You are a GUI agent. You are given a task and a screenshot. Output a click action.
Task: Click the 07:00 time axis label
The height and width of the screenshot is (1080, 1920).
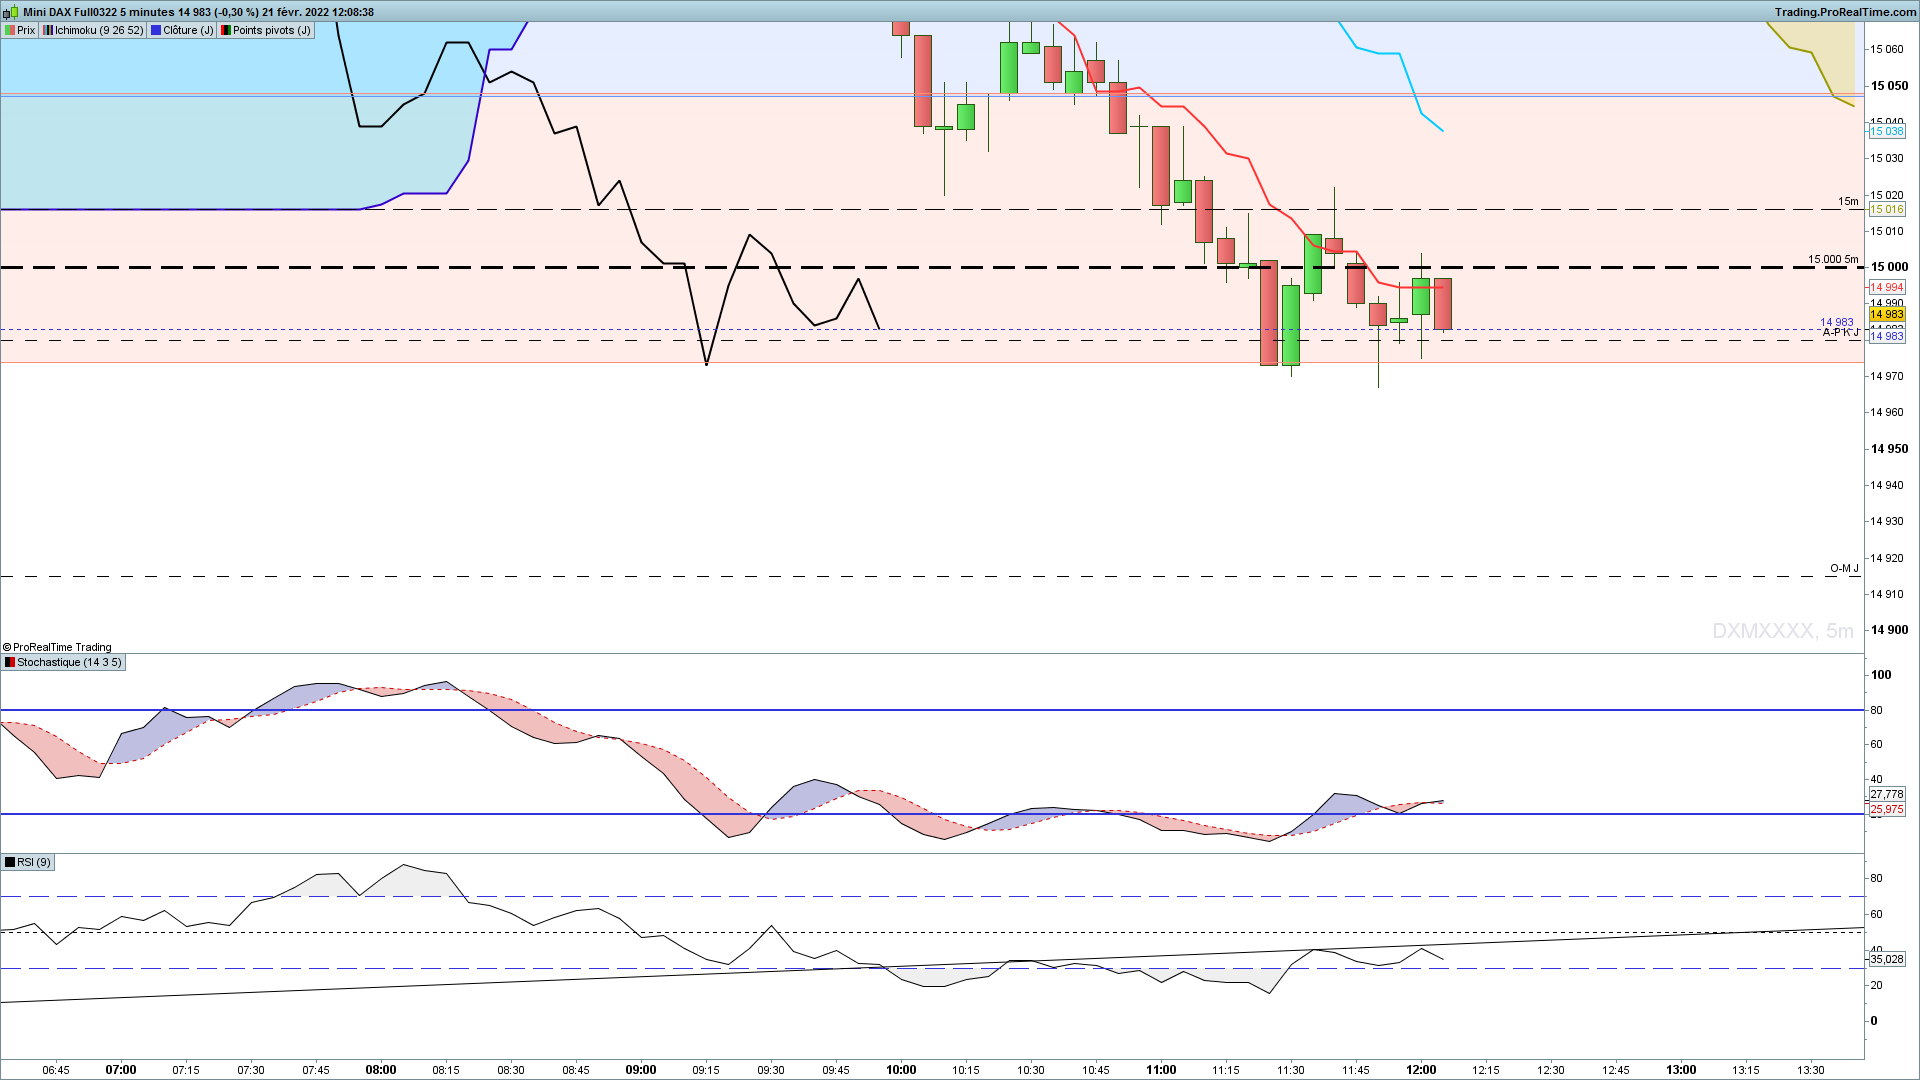[x=121, y=1070]
